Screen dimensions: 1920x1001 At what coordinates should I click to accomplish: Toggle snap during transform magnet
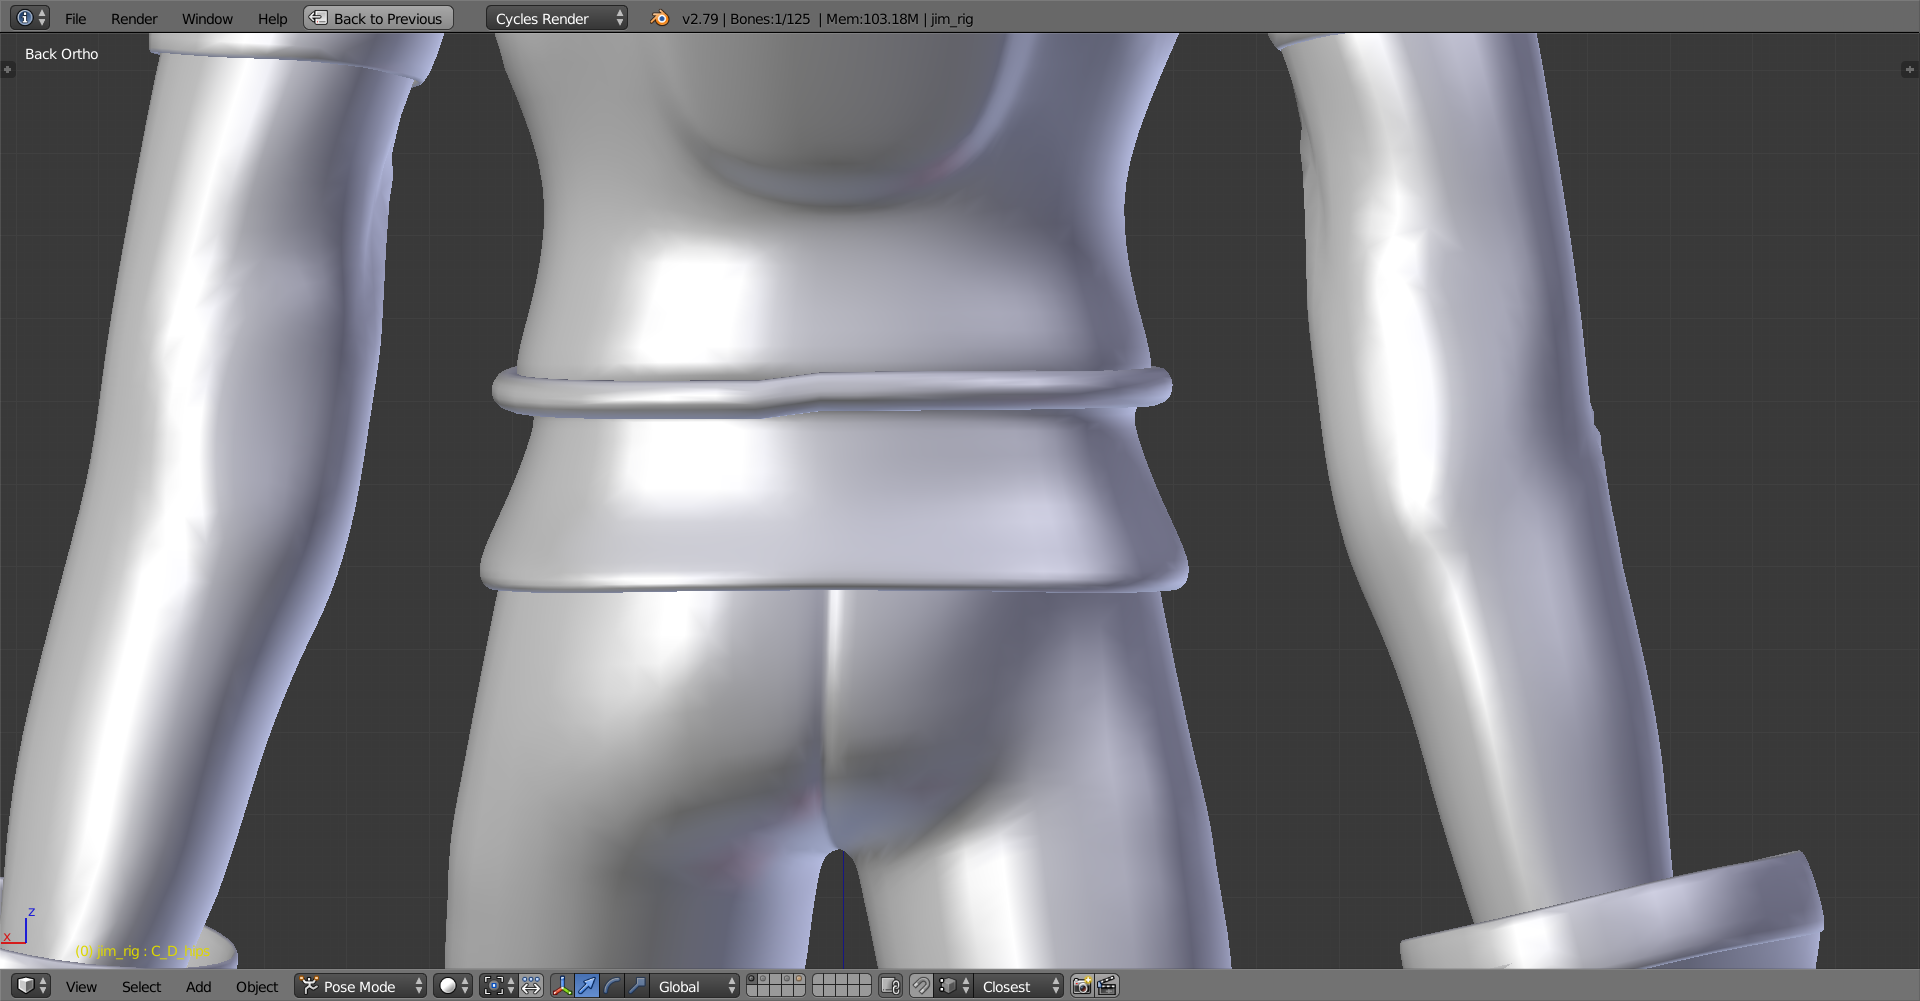click(x=921, y=986)
